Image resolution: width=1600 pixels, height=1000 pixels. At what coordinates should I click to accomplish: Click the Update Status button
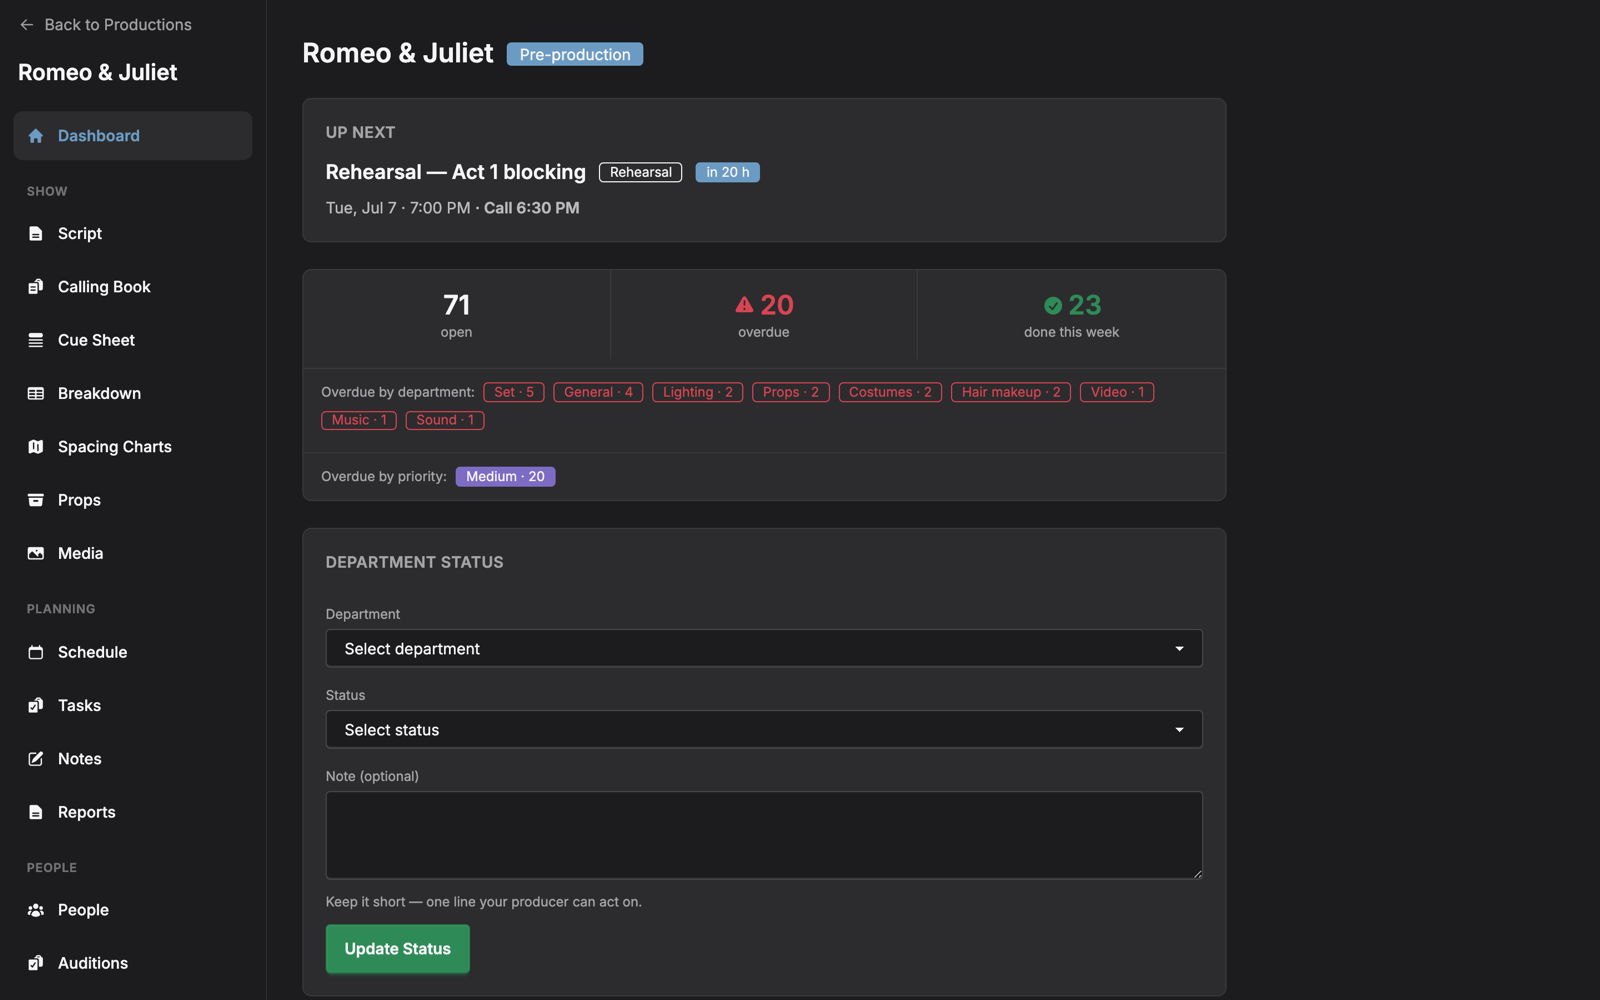[x=397, y=949]
